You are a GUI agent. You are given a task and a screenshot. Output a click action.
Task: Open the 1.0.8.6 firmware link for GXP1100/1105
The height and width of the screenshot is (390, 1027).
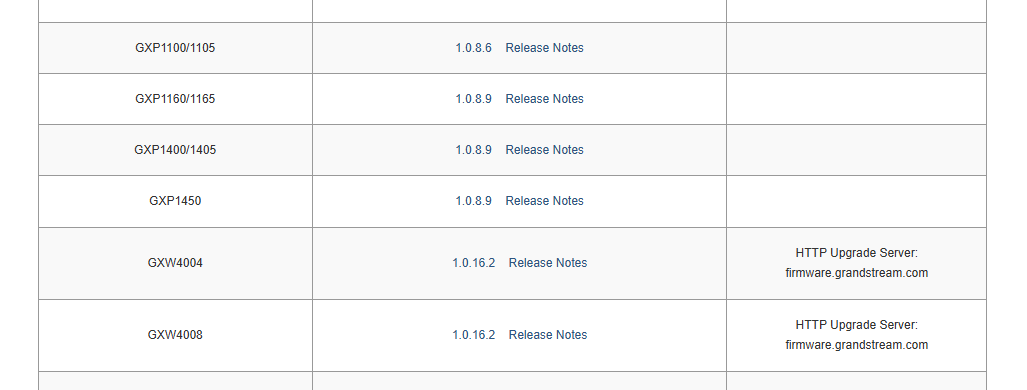click(x=474, y=48)
